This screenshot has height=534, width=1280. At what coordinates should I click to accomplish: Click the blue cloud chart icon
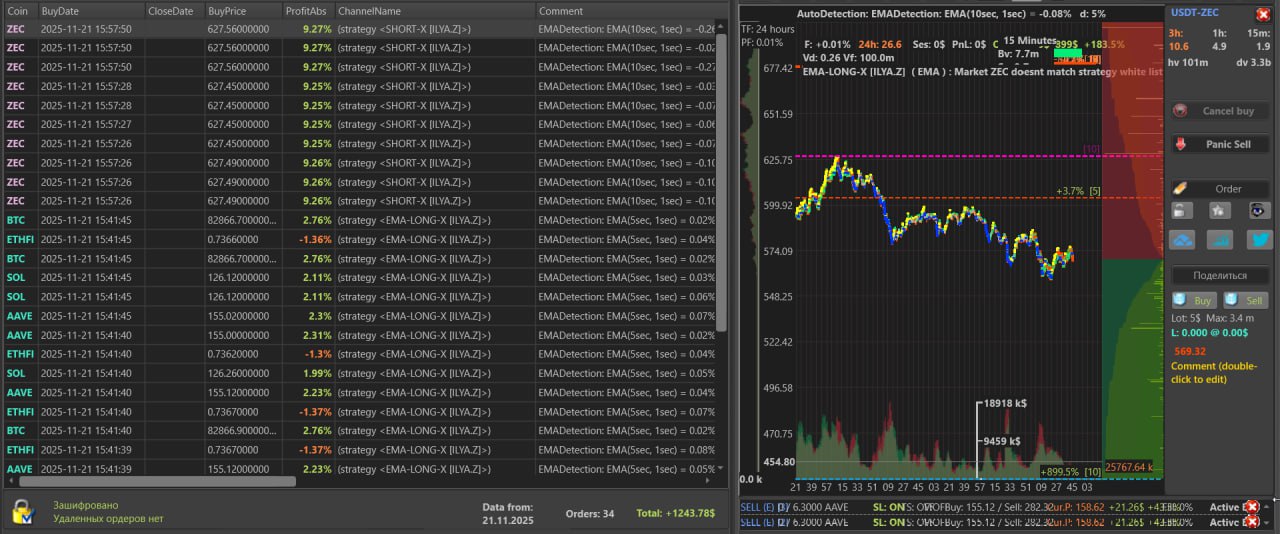click(x=1181, y=240)
